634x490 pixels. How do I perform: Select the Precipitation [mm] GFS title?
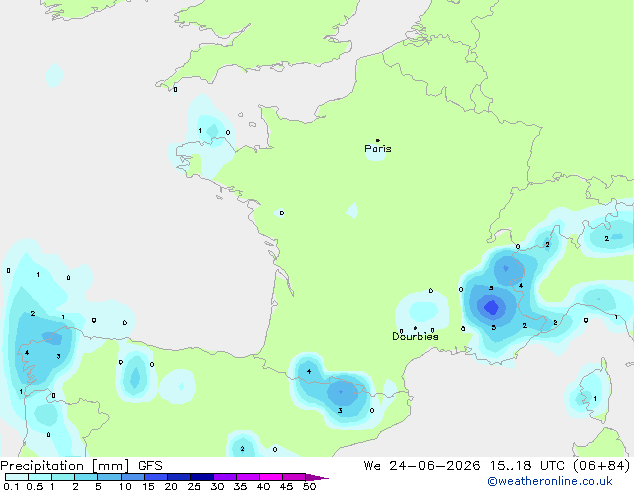(81, 466)
